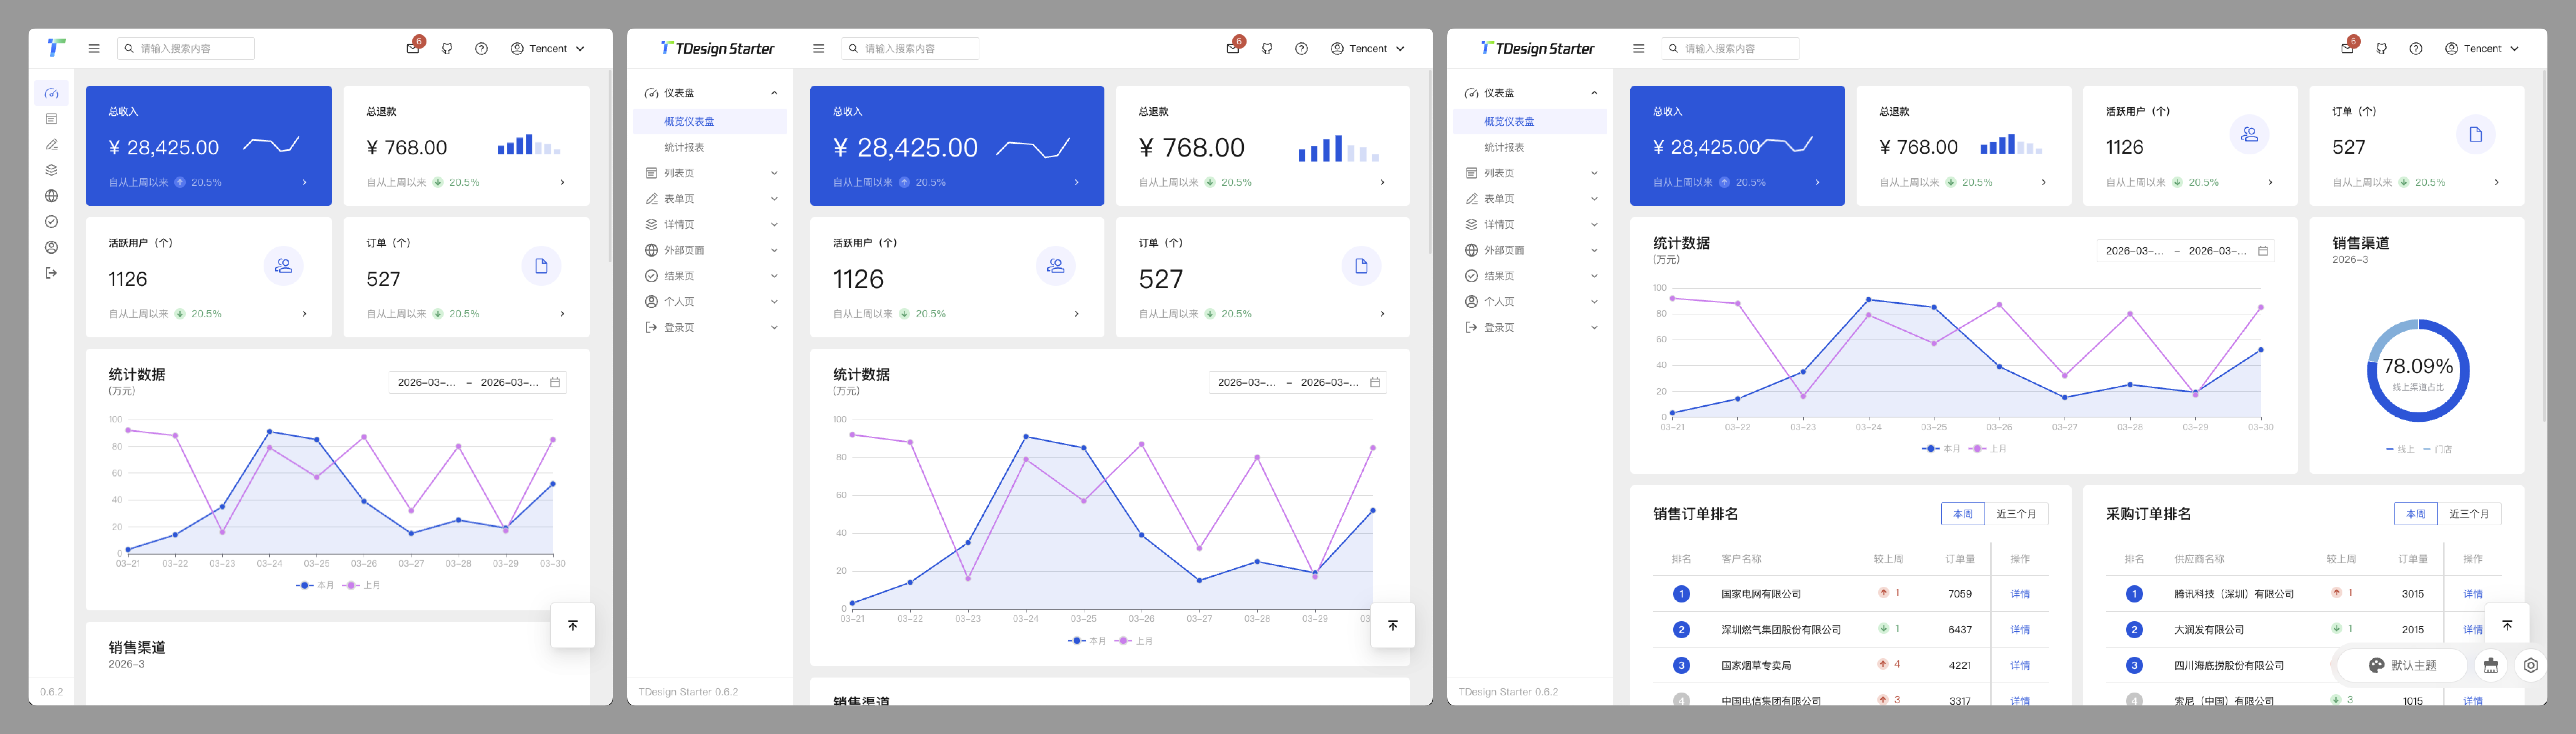Toggle the 线上 legend in the right panel's 销售渠道 chart
Image resolution: width=2576 pixels, height=734 pixels.
tap(2400, 450)
